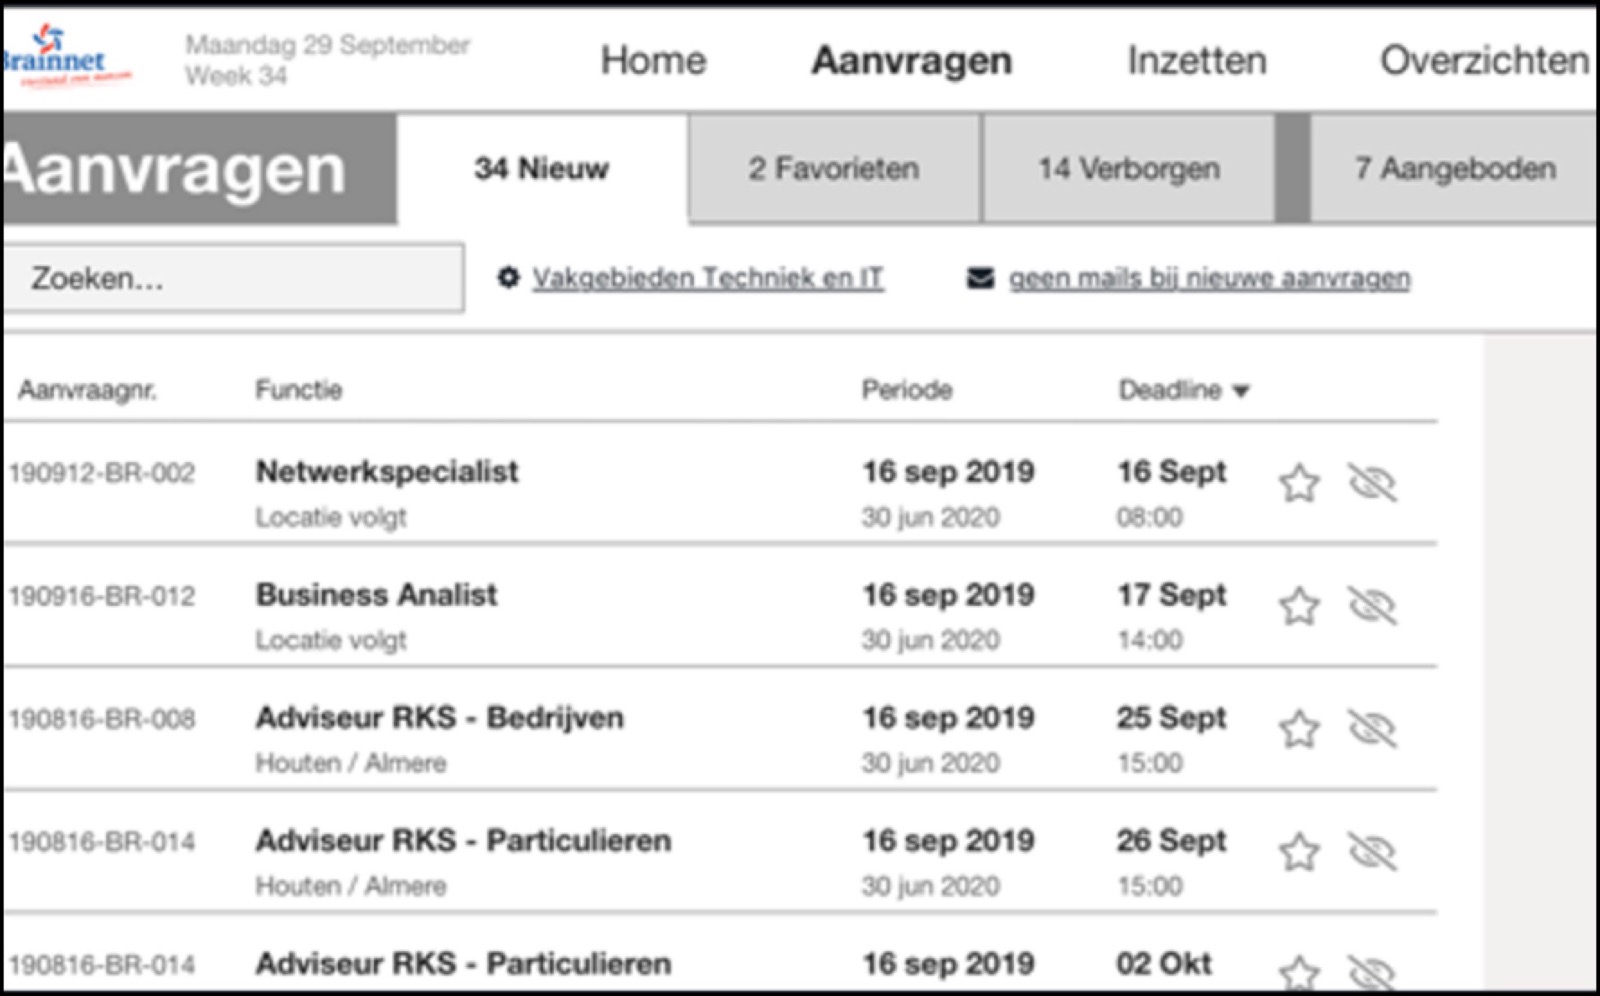Image resolution: width=1600 pixels, height=996 pixels.
Task: Star the 26 Sept Adviseur RKS - Particulieren request
Action: coord(1299,853)
